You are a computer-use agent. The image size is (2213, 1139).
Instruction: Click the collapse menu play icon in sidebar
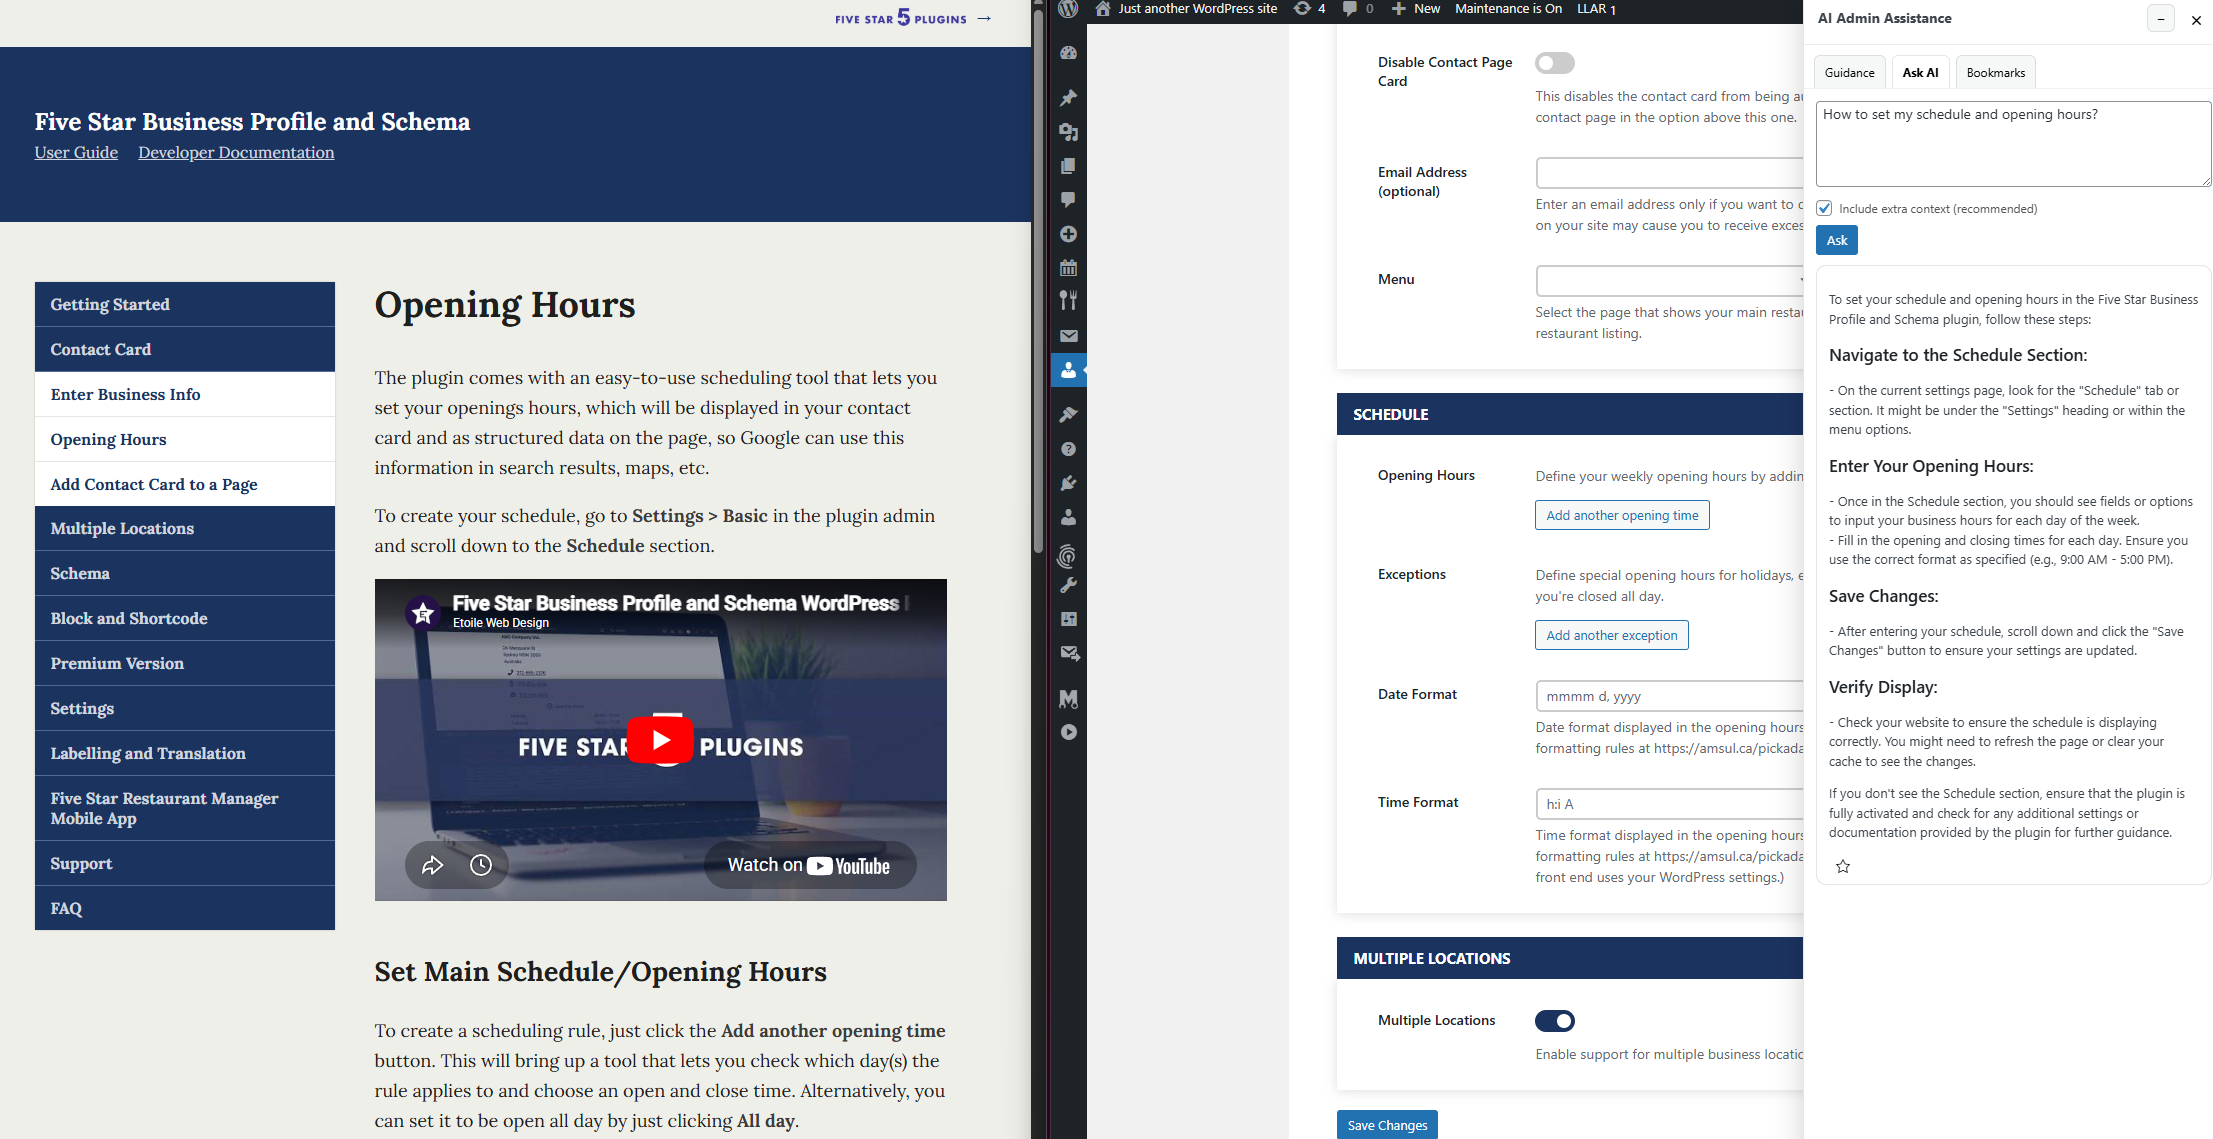coord(1068,732)
